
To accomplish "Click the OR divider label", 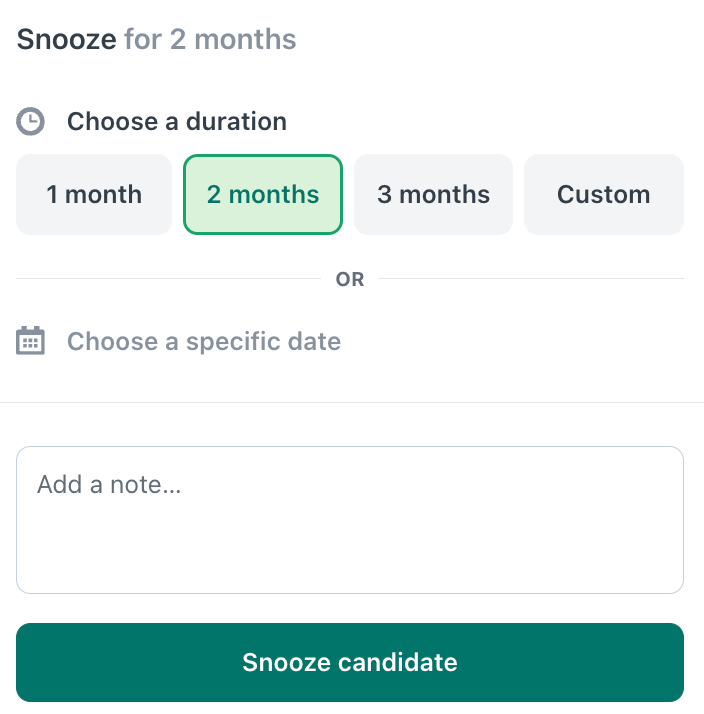I will (x=350, y=279).
